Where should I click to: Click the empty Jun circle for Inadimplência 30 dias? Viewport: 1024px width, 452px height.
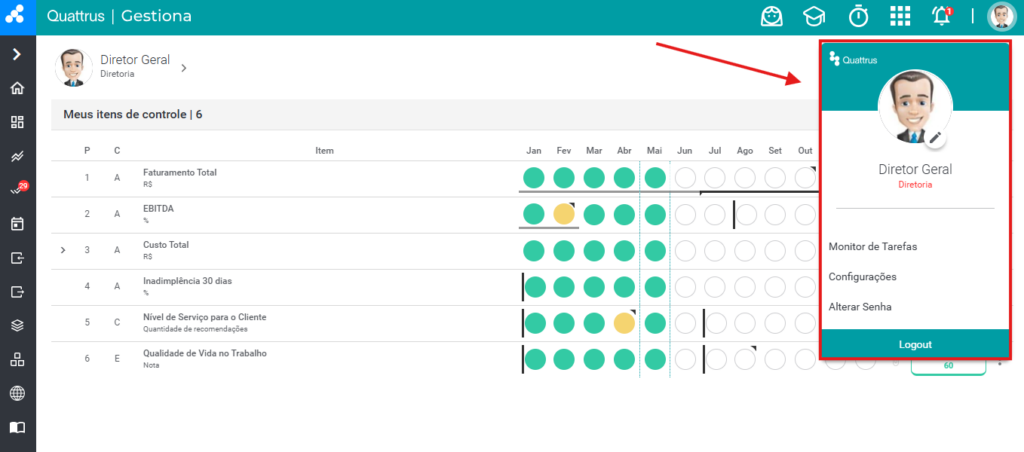(x=684, y=287)
